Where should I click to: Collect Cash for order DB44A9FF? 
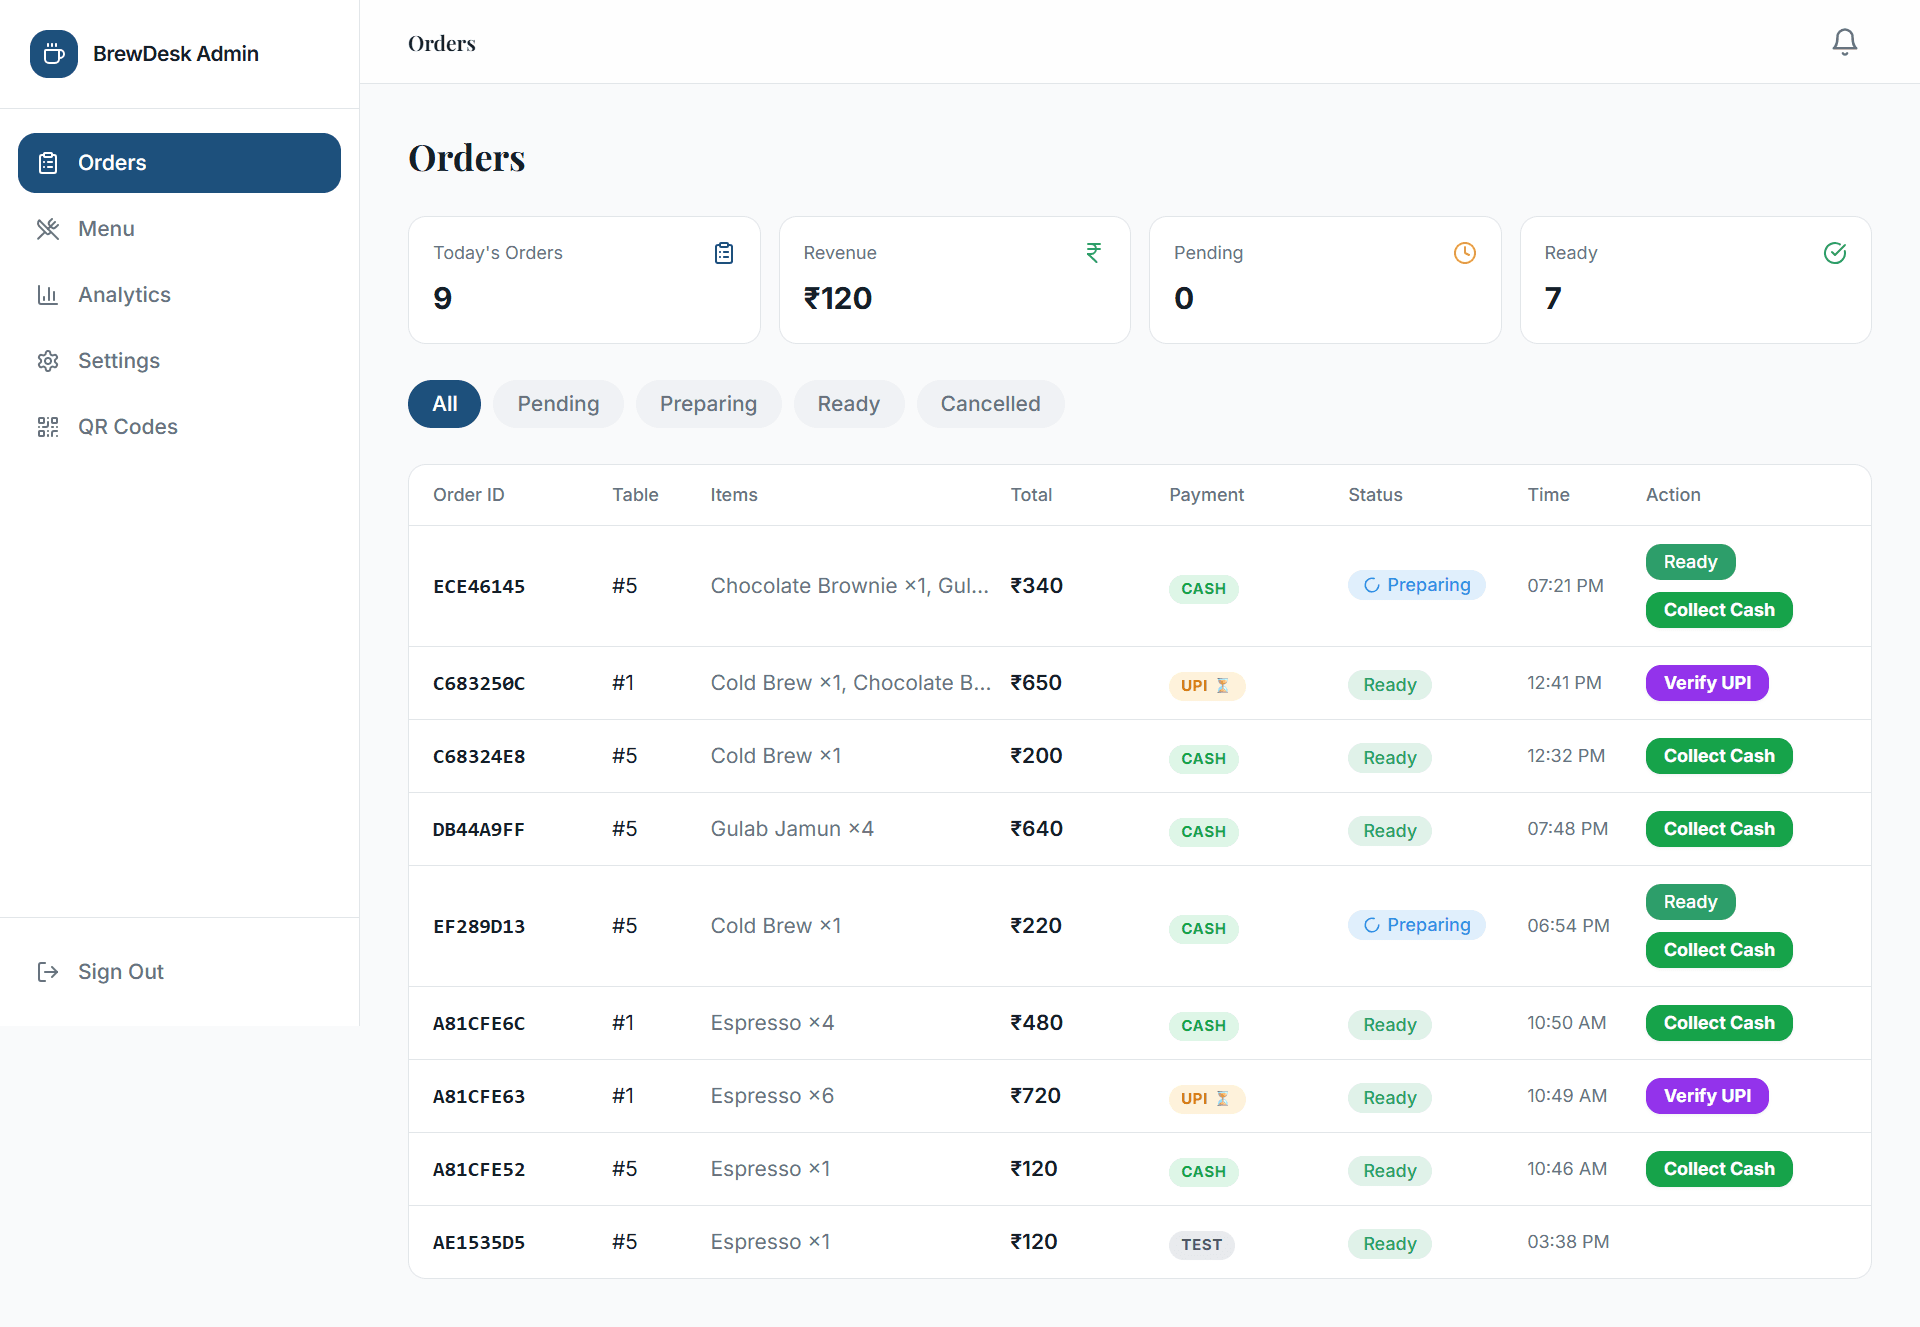1719,829
